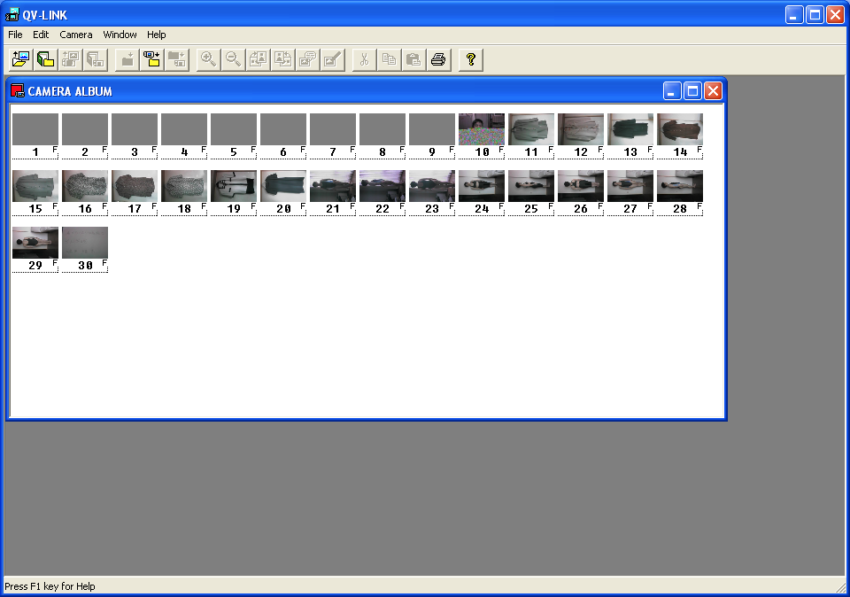Click the QV-LINK application title bar icon
The height and width of the screenshot is (597, 850).
pyautogui.click(x=11, y=15)
